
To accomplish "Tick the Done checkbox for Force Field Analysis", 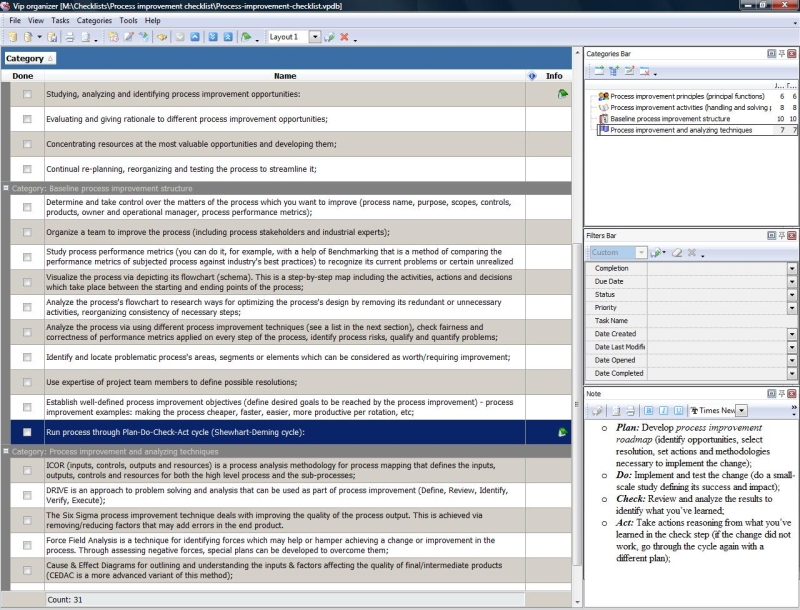I will tap(27, 545).
